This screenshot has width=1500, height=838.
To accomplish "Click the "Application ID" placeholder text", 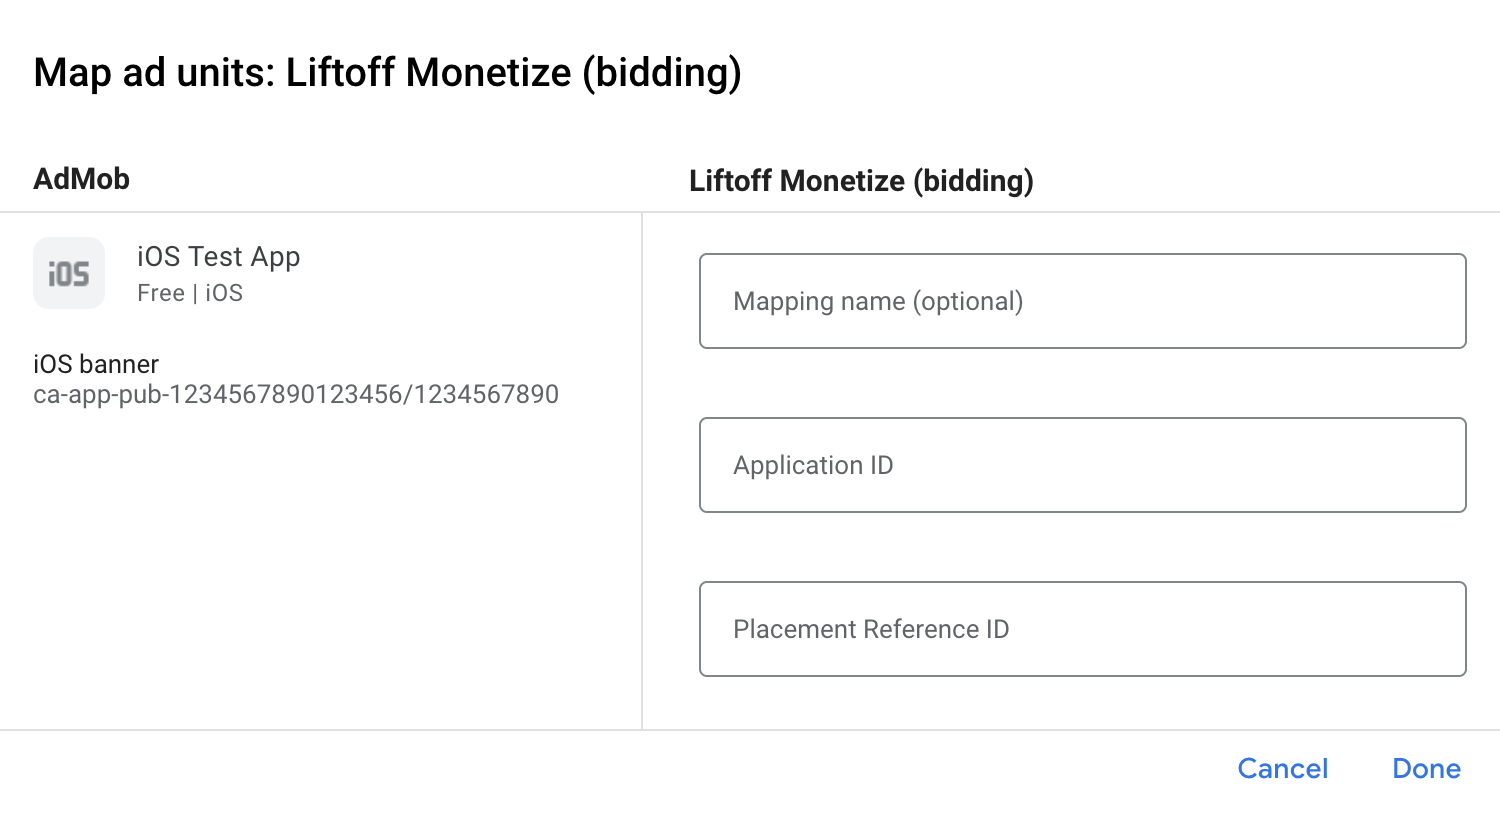I will pyautogui.click(x=813, y=465).
